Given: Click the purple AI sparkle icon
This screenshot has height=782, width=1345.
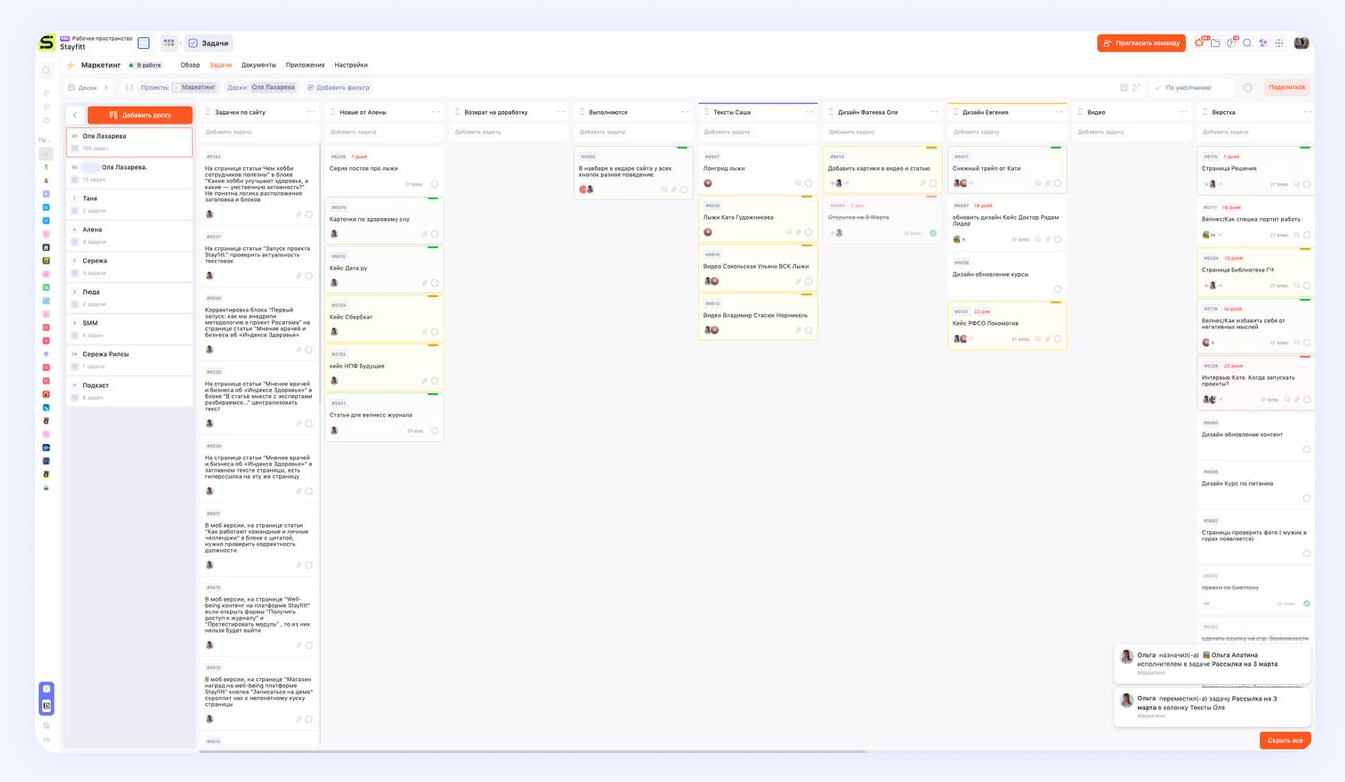Looking at the screenshot, I should (1263, 43).
